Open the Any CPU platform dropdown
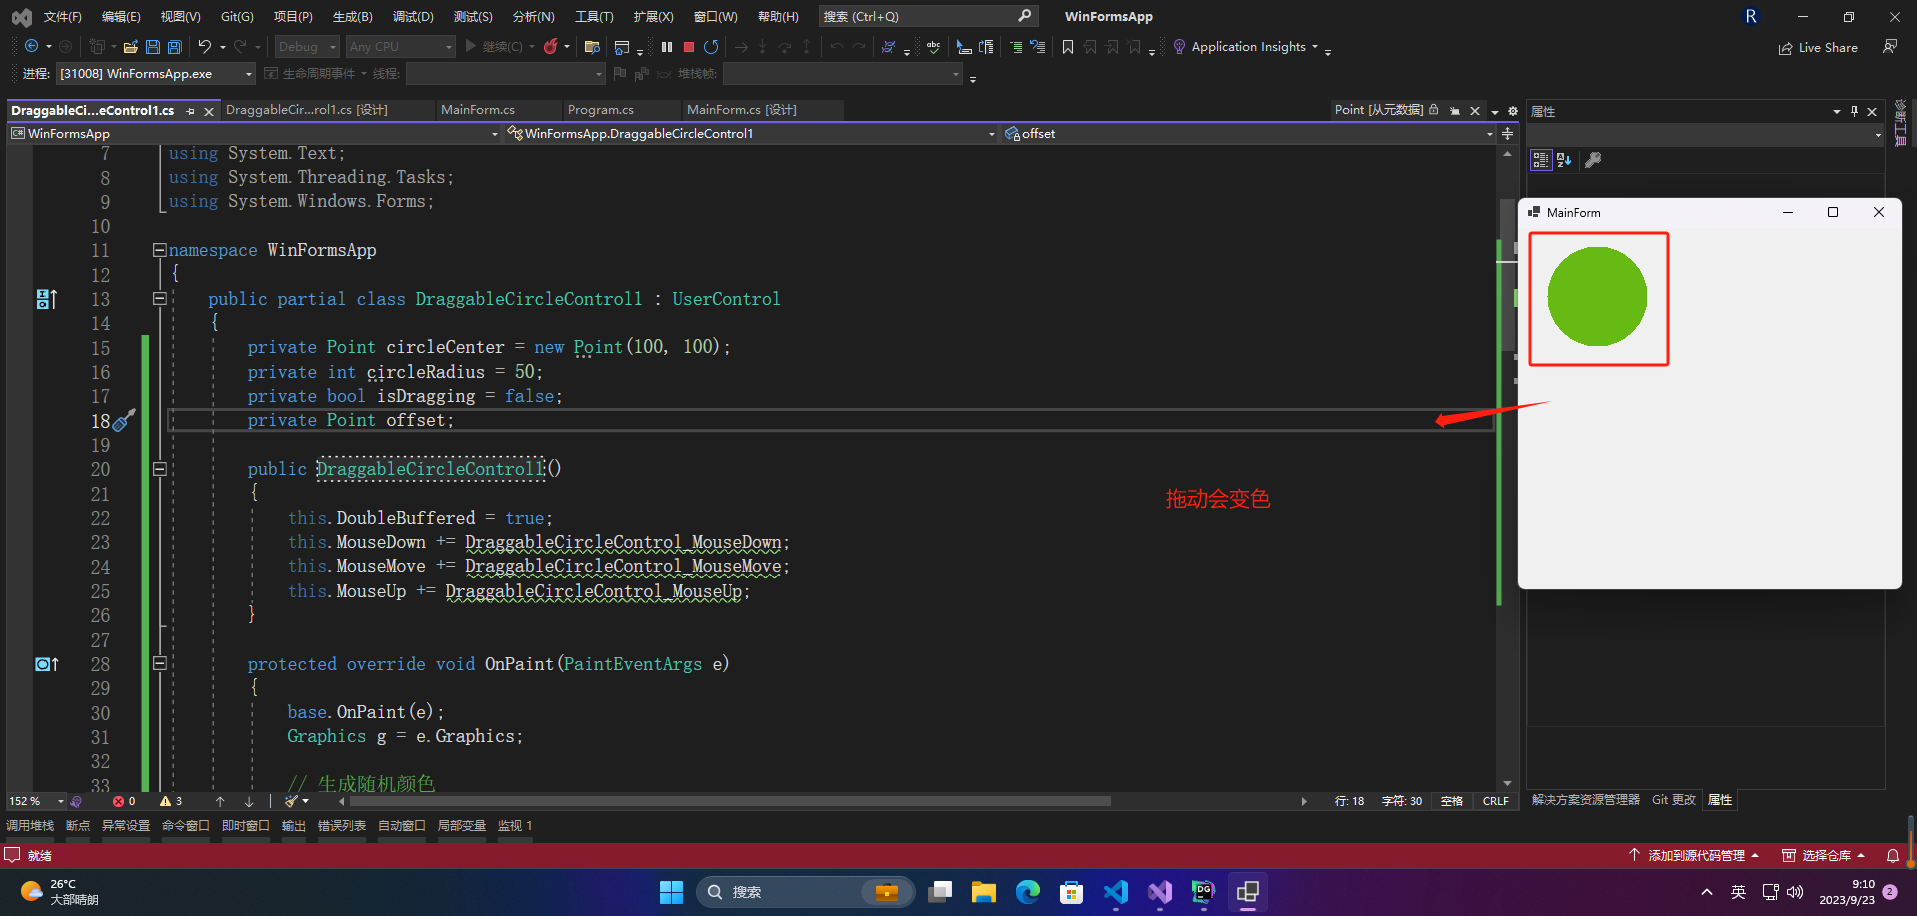The width and height of the screenshot is (1917, 916). click(400, 46)
